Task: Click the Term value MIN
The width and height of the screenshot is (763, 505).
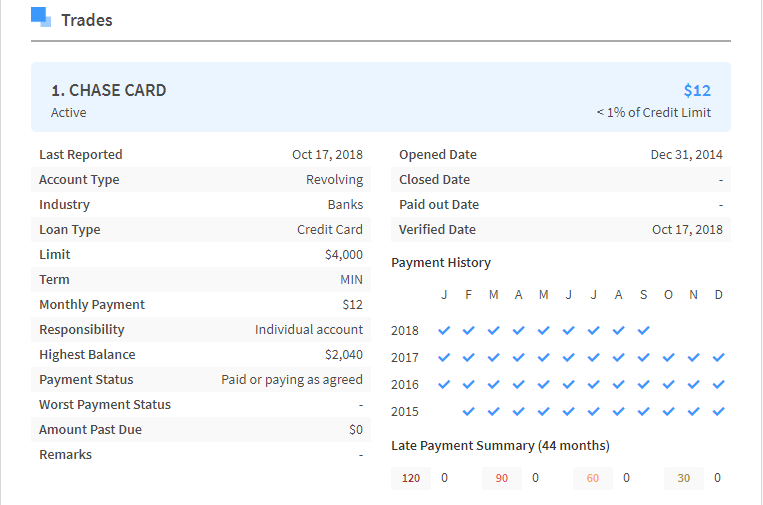Action: pyautogui.click(x=351, y=280)
